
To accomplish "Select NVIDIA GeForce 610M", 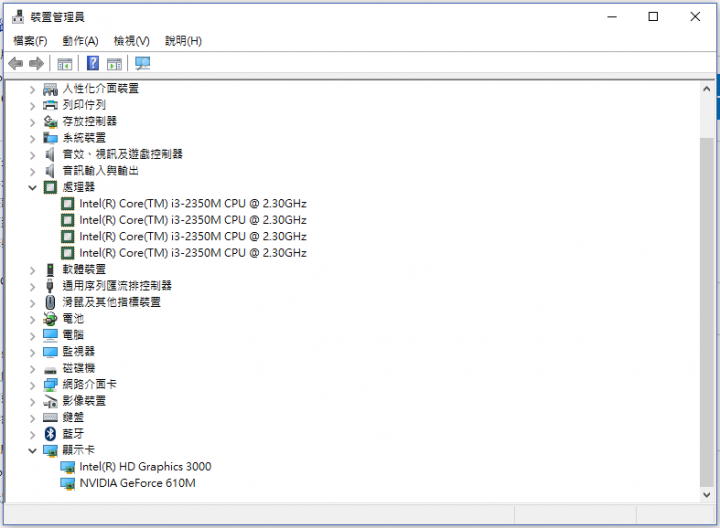I will 137,483.
